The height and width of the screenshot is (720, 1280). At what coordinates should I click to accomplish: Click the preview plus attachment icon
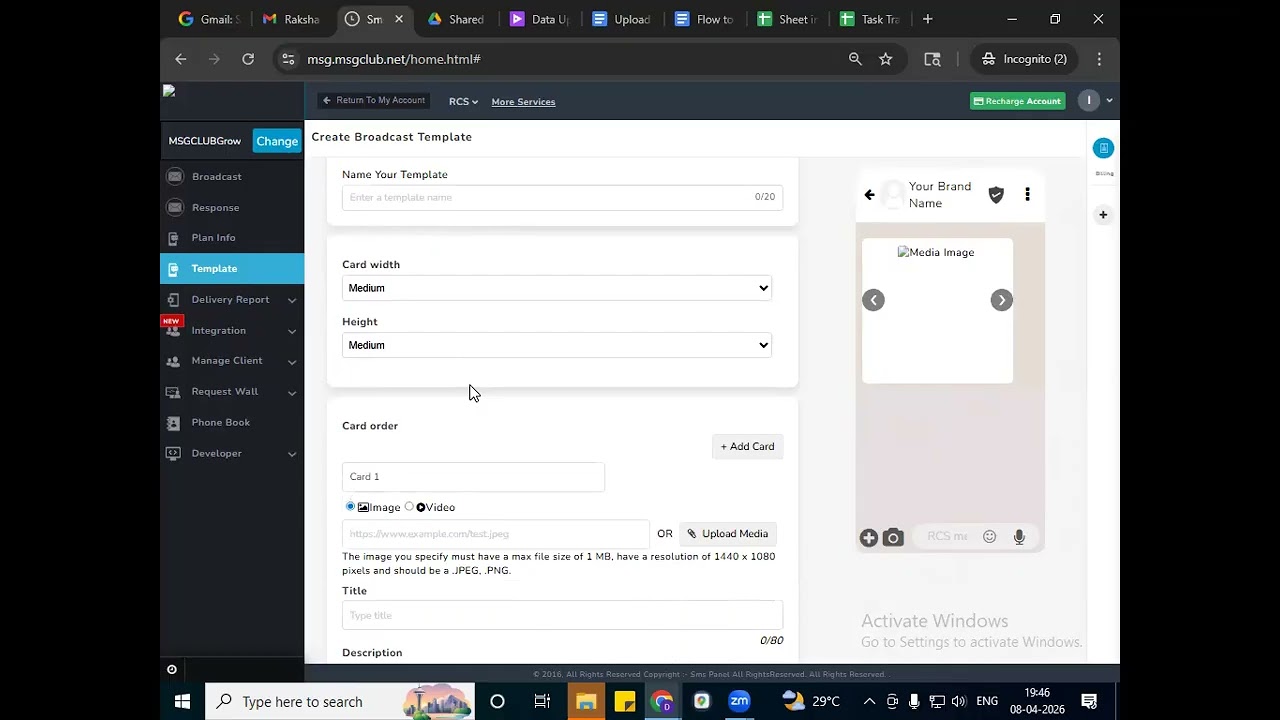pyautogui.click(x=868, y=538)
